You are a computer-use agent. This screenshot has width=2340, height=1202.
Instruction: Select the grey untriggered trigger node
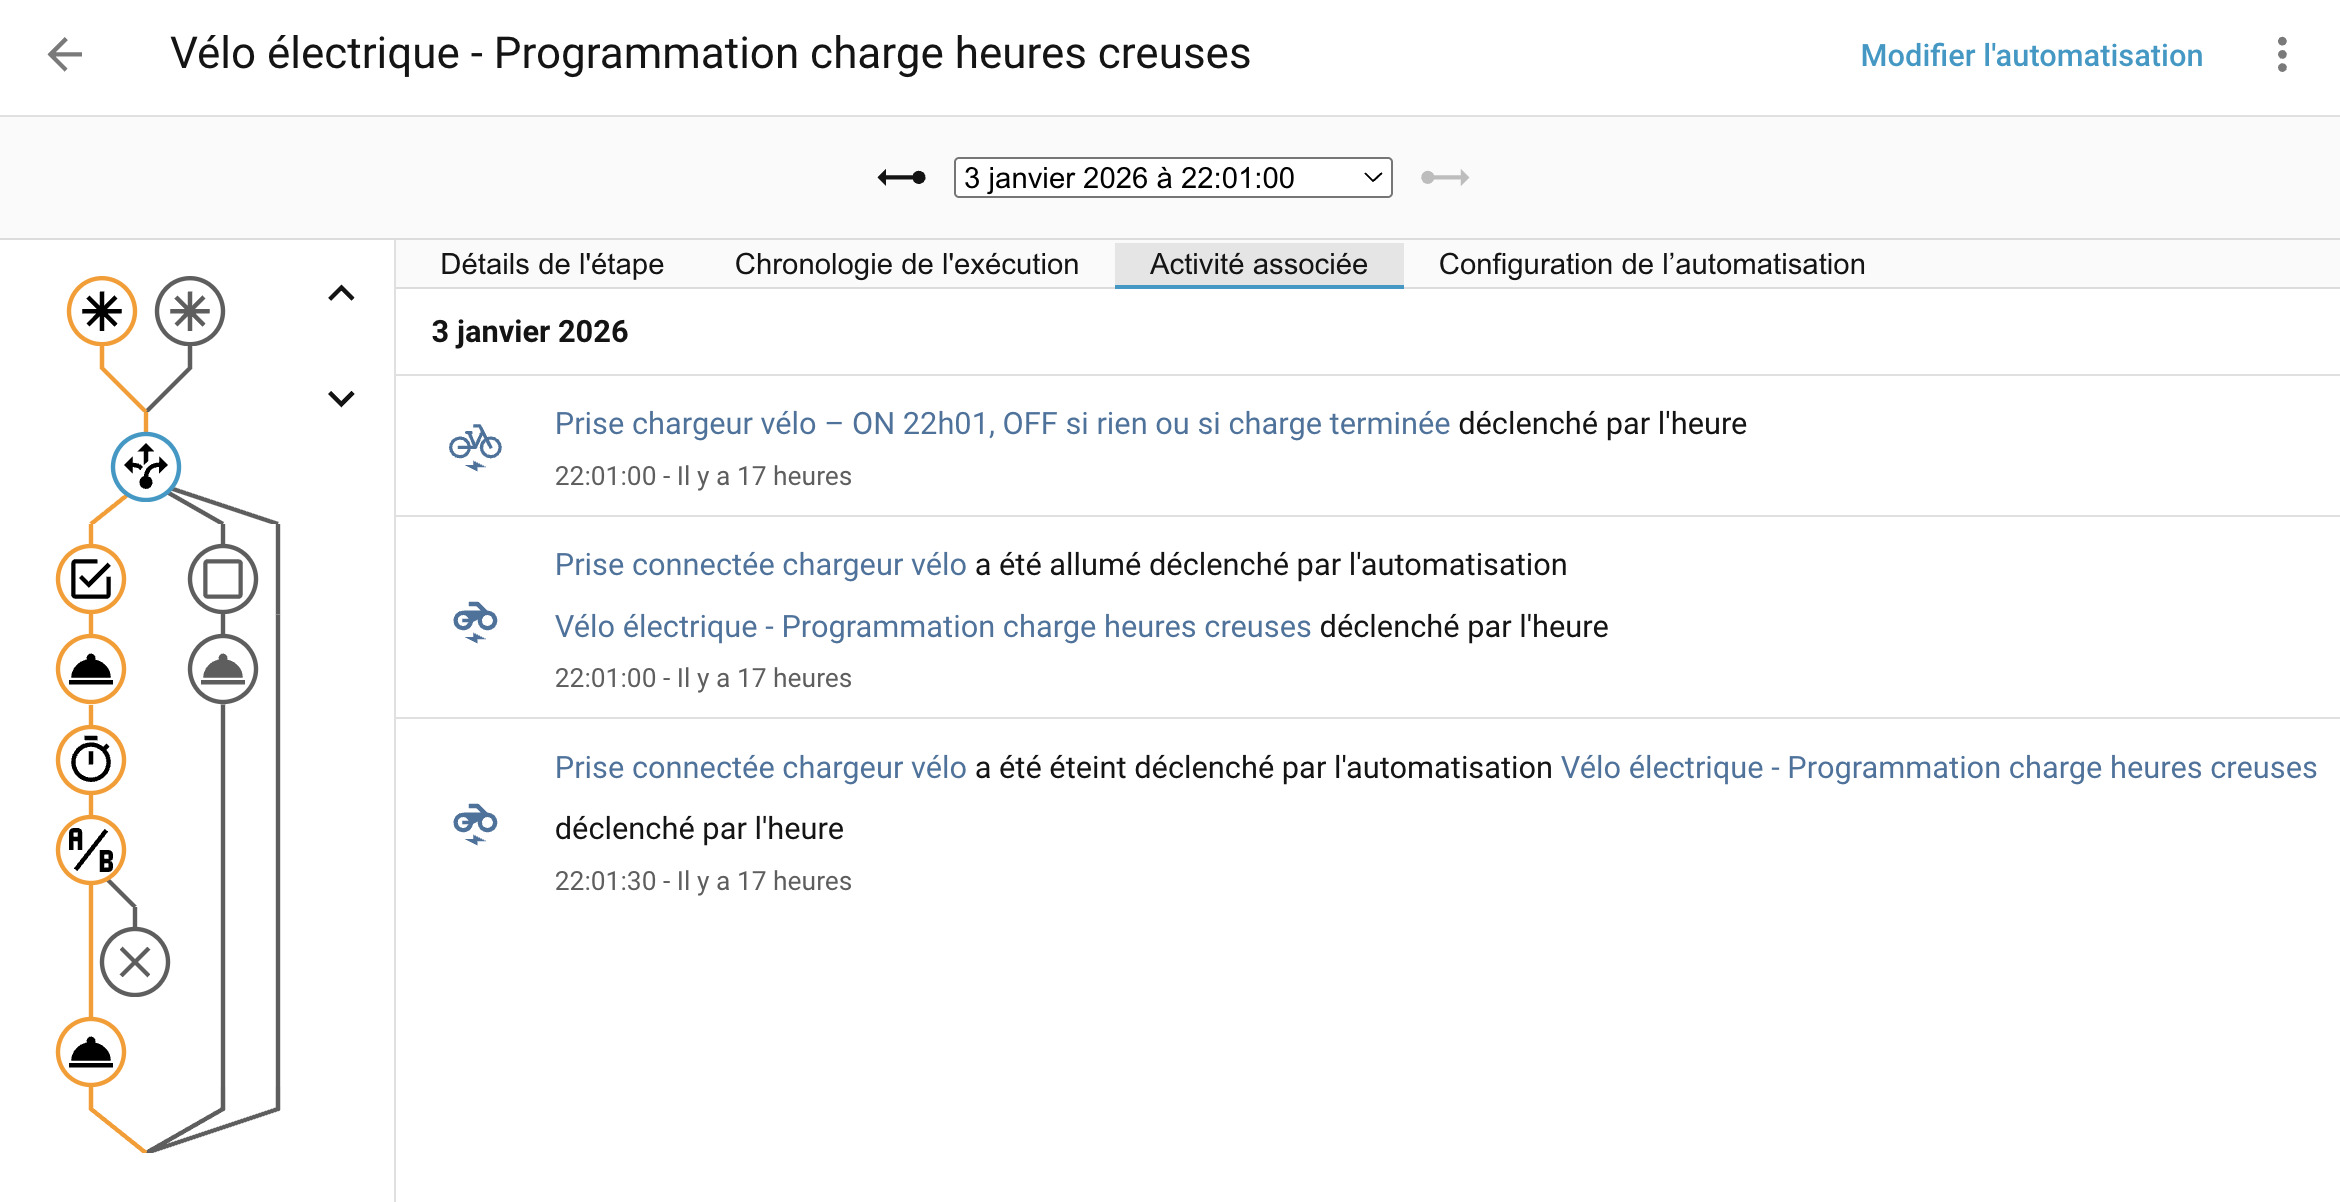[x=190, y=311]
